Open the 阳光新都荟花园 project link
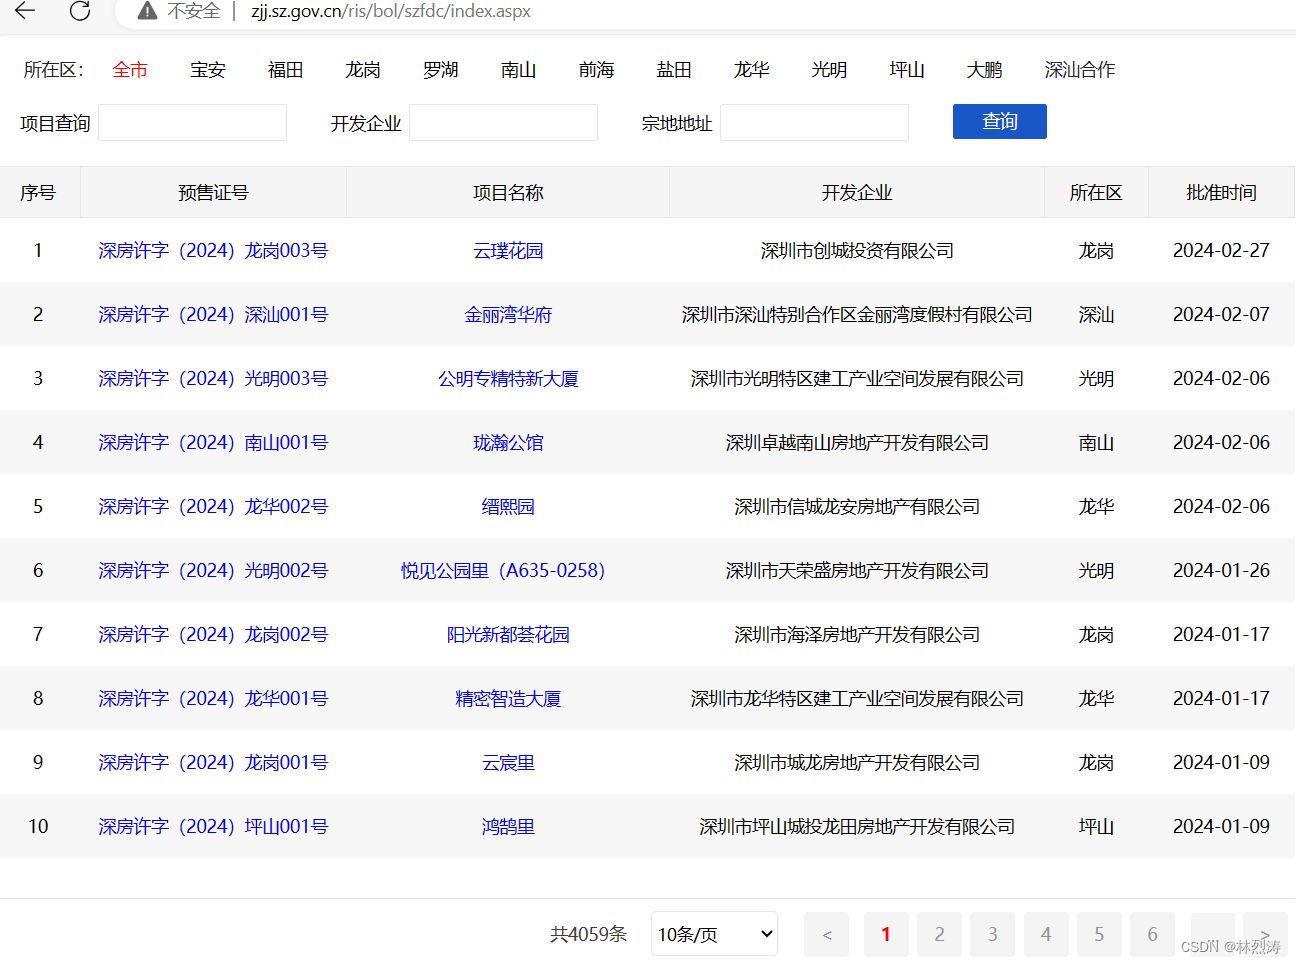 pyautogui.click(x=508, y=635)
